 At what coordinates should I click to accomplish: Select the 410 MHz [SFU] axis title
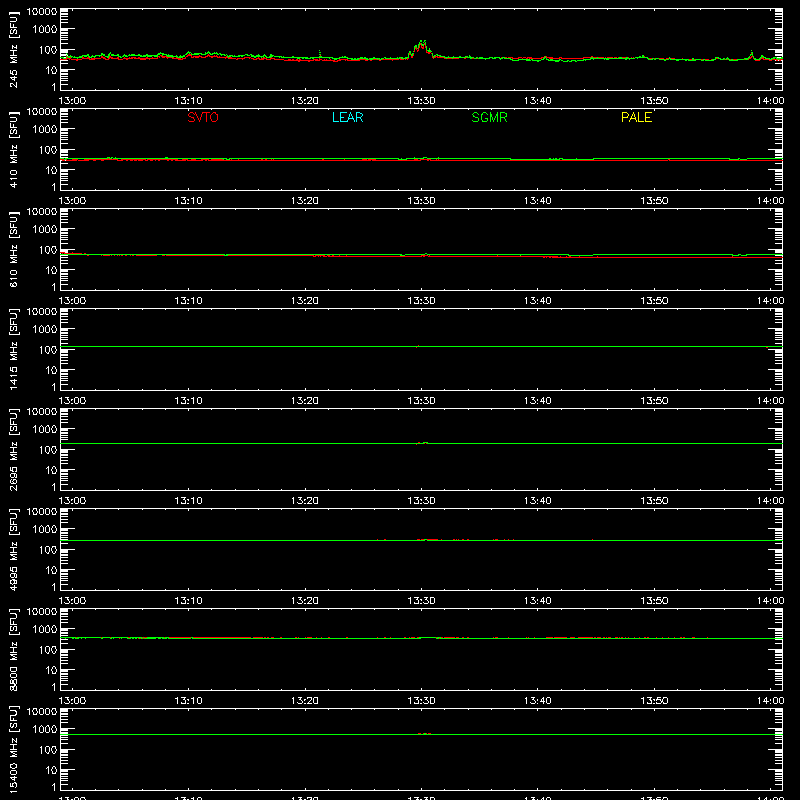click(14, 149)
